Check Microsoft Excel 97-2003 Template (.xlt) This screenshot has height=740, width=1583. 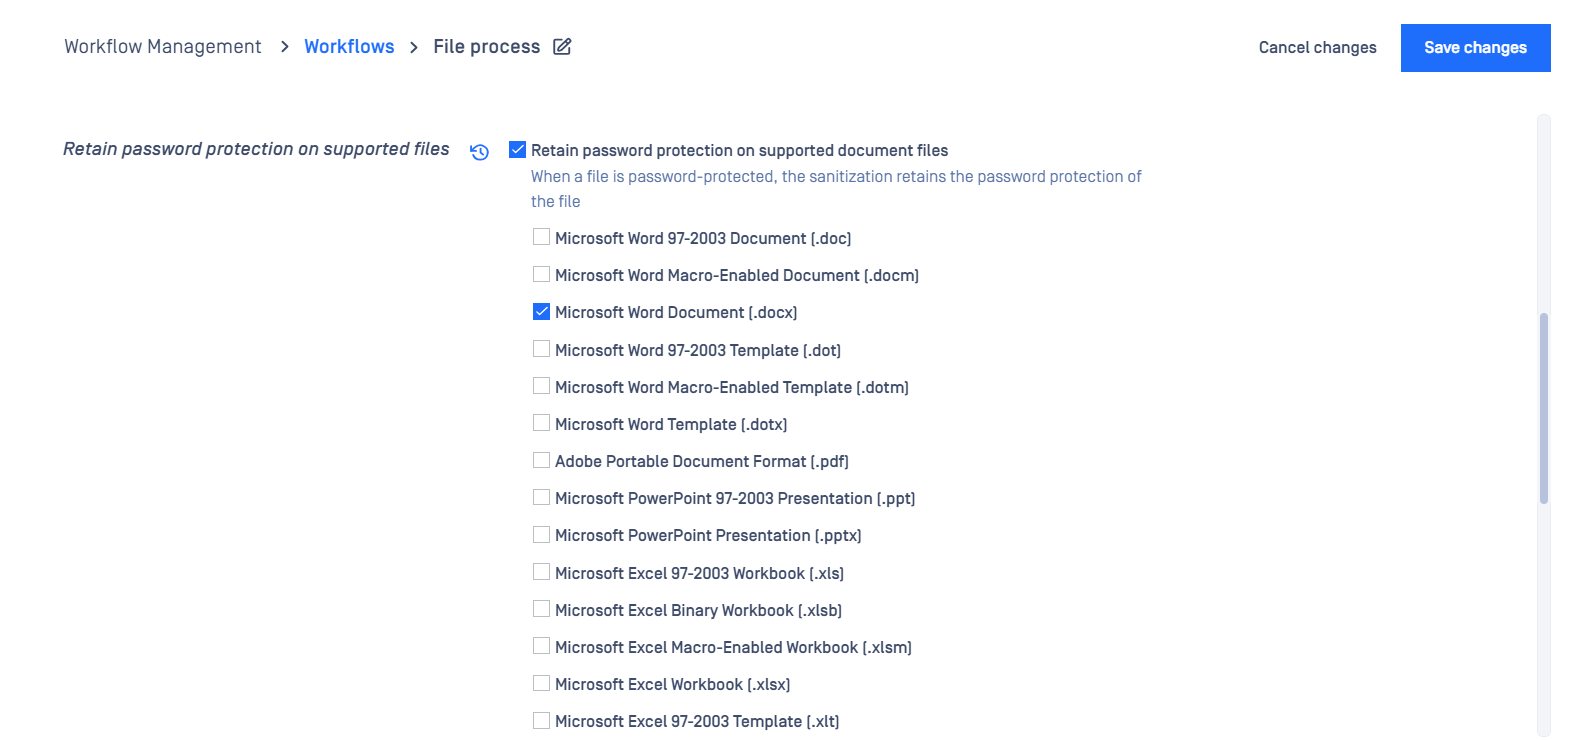[541, 720]
